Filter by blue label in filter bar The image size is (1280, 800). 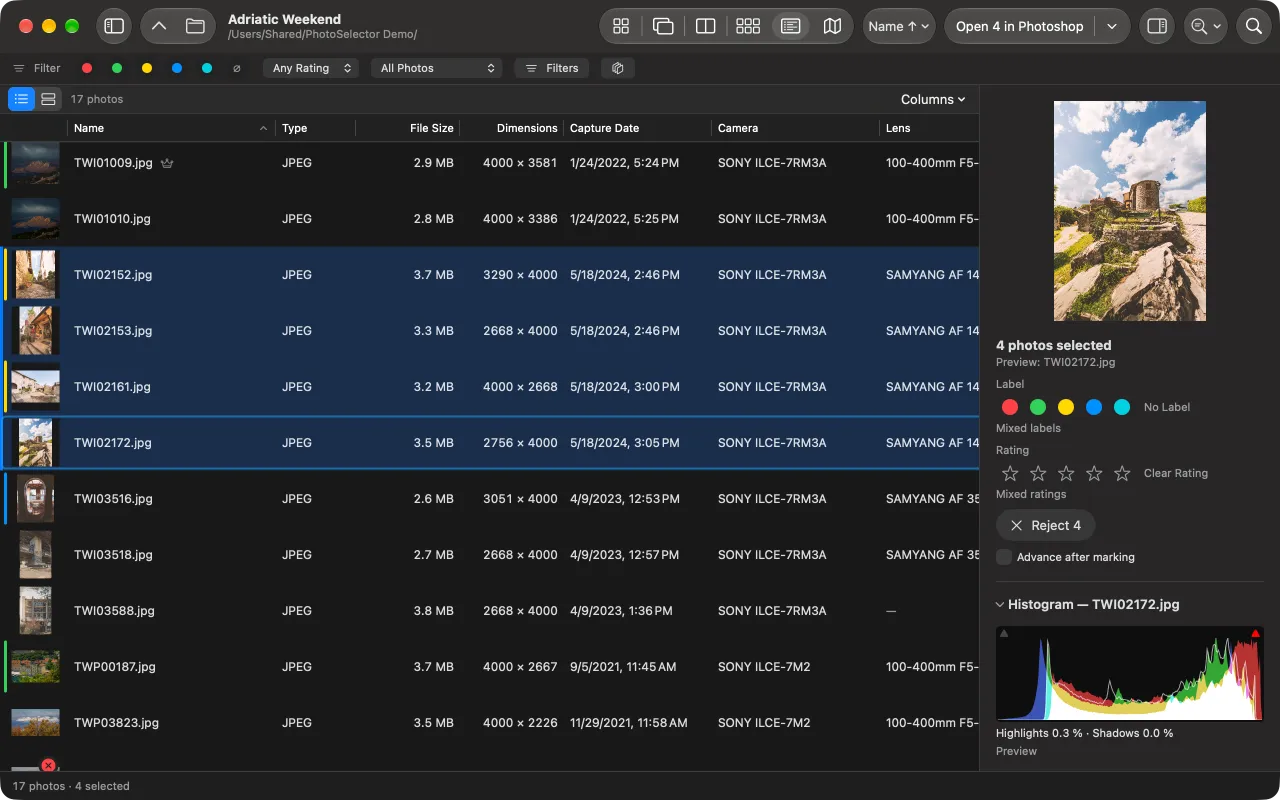pyautogui.click(x=177, y=68)
